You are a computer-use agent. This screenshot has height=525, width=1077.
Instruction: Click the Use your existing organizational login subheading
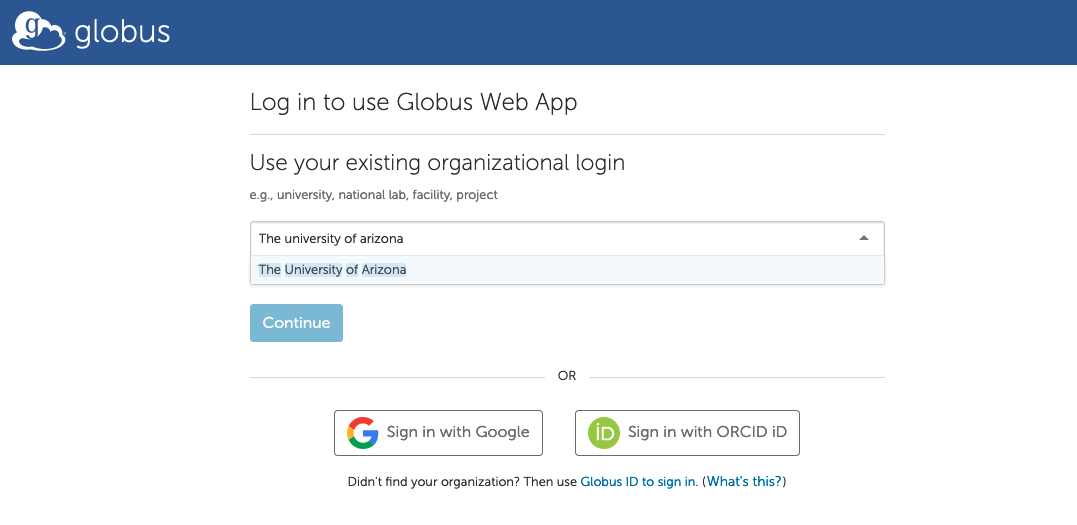point(438,163)
